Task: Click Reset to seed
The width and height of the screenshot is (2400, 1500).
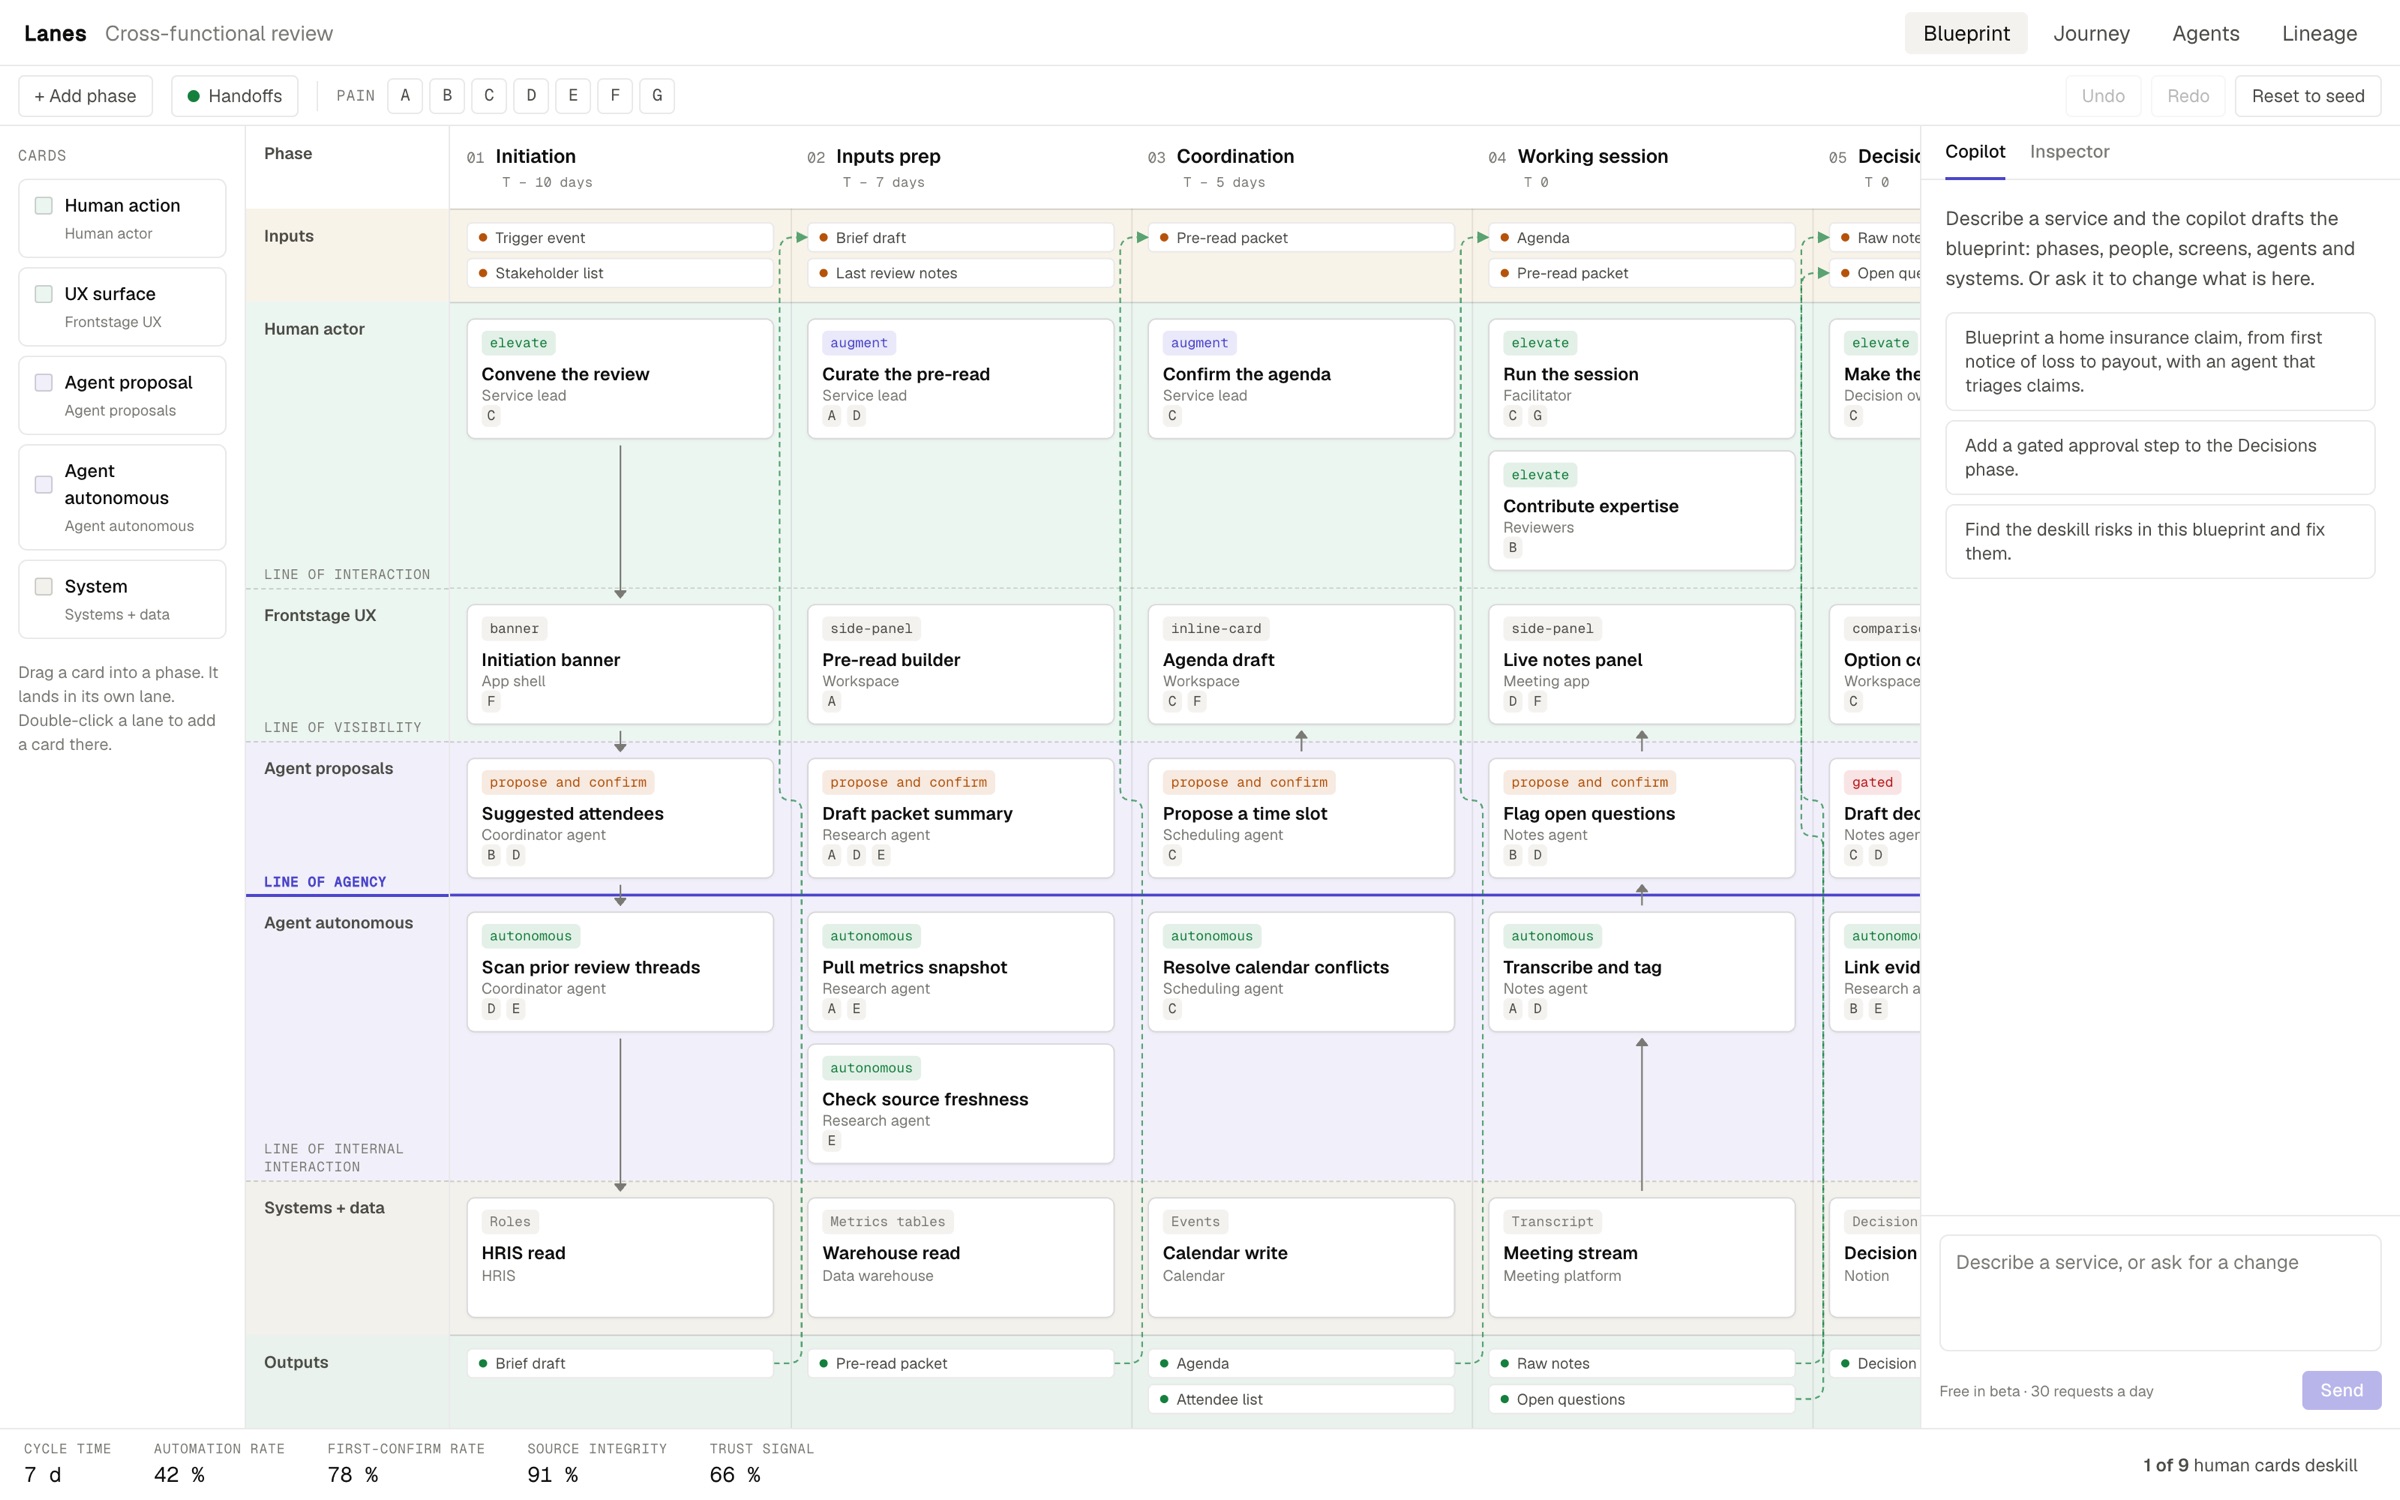Action: tap(2307, 96)
